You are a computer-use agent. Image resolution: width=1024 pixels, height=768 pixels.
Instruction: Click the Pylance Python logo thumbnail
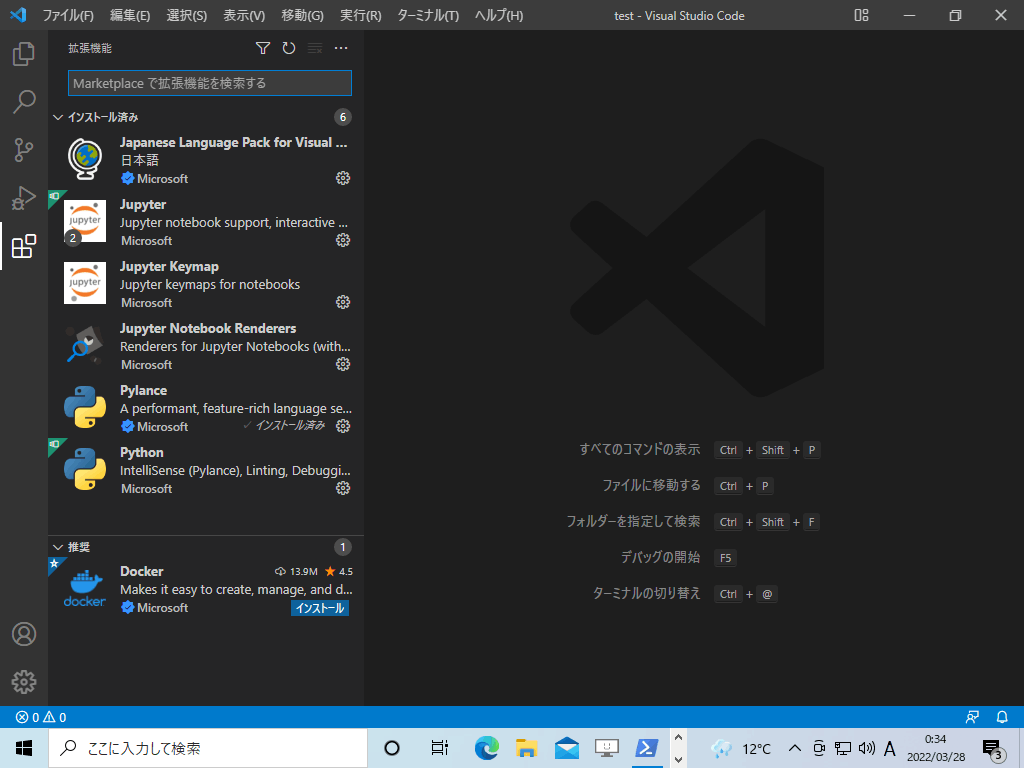coord(85,407)
